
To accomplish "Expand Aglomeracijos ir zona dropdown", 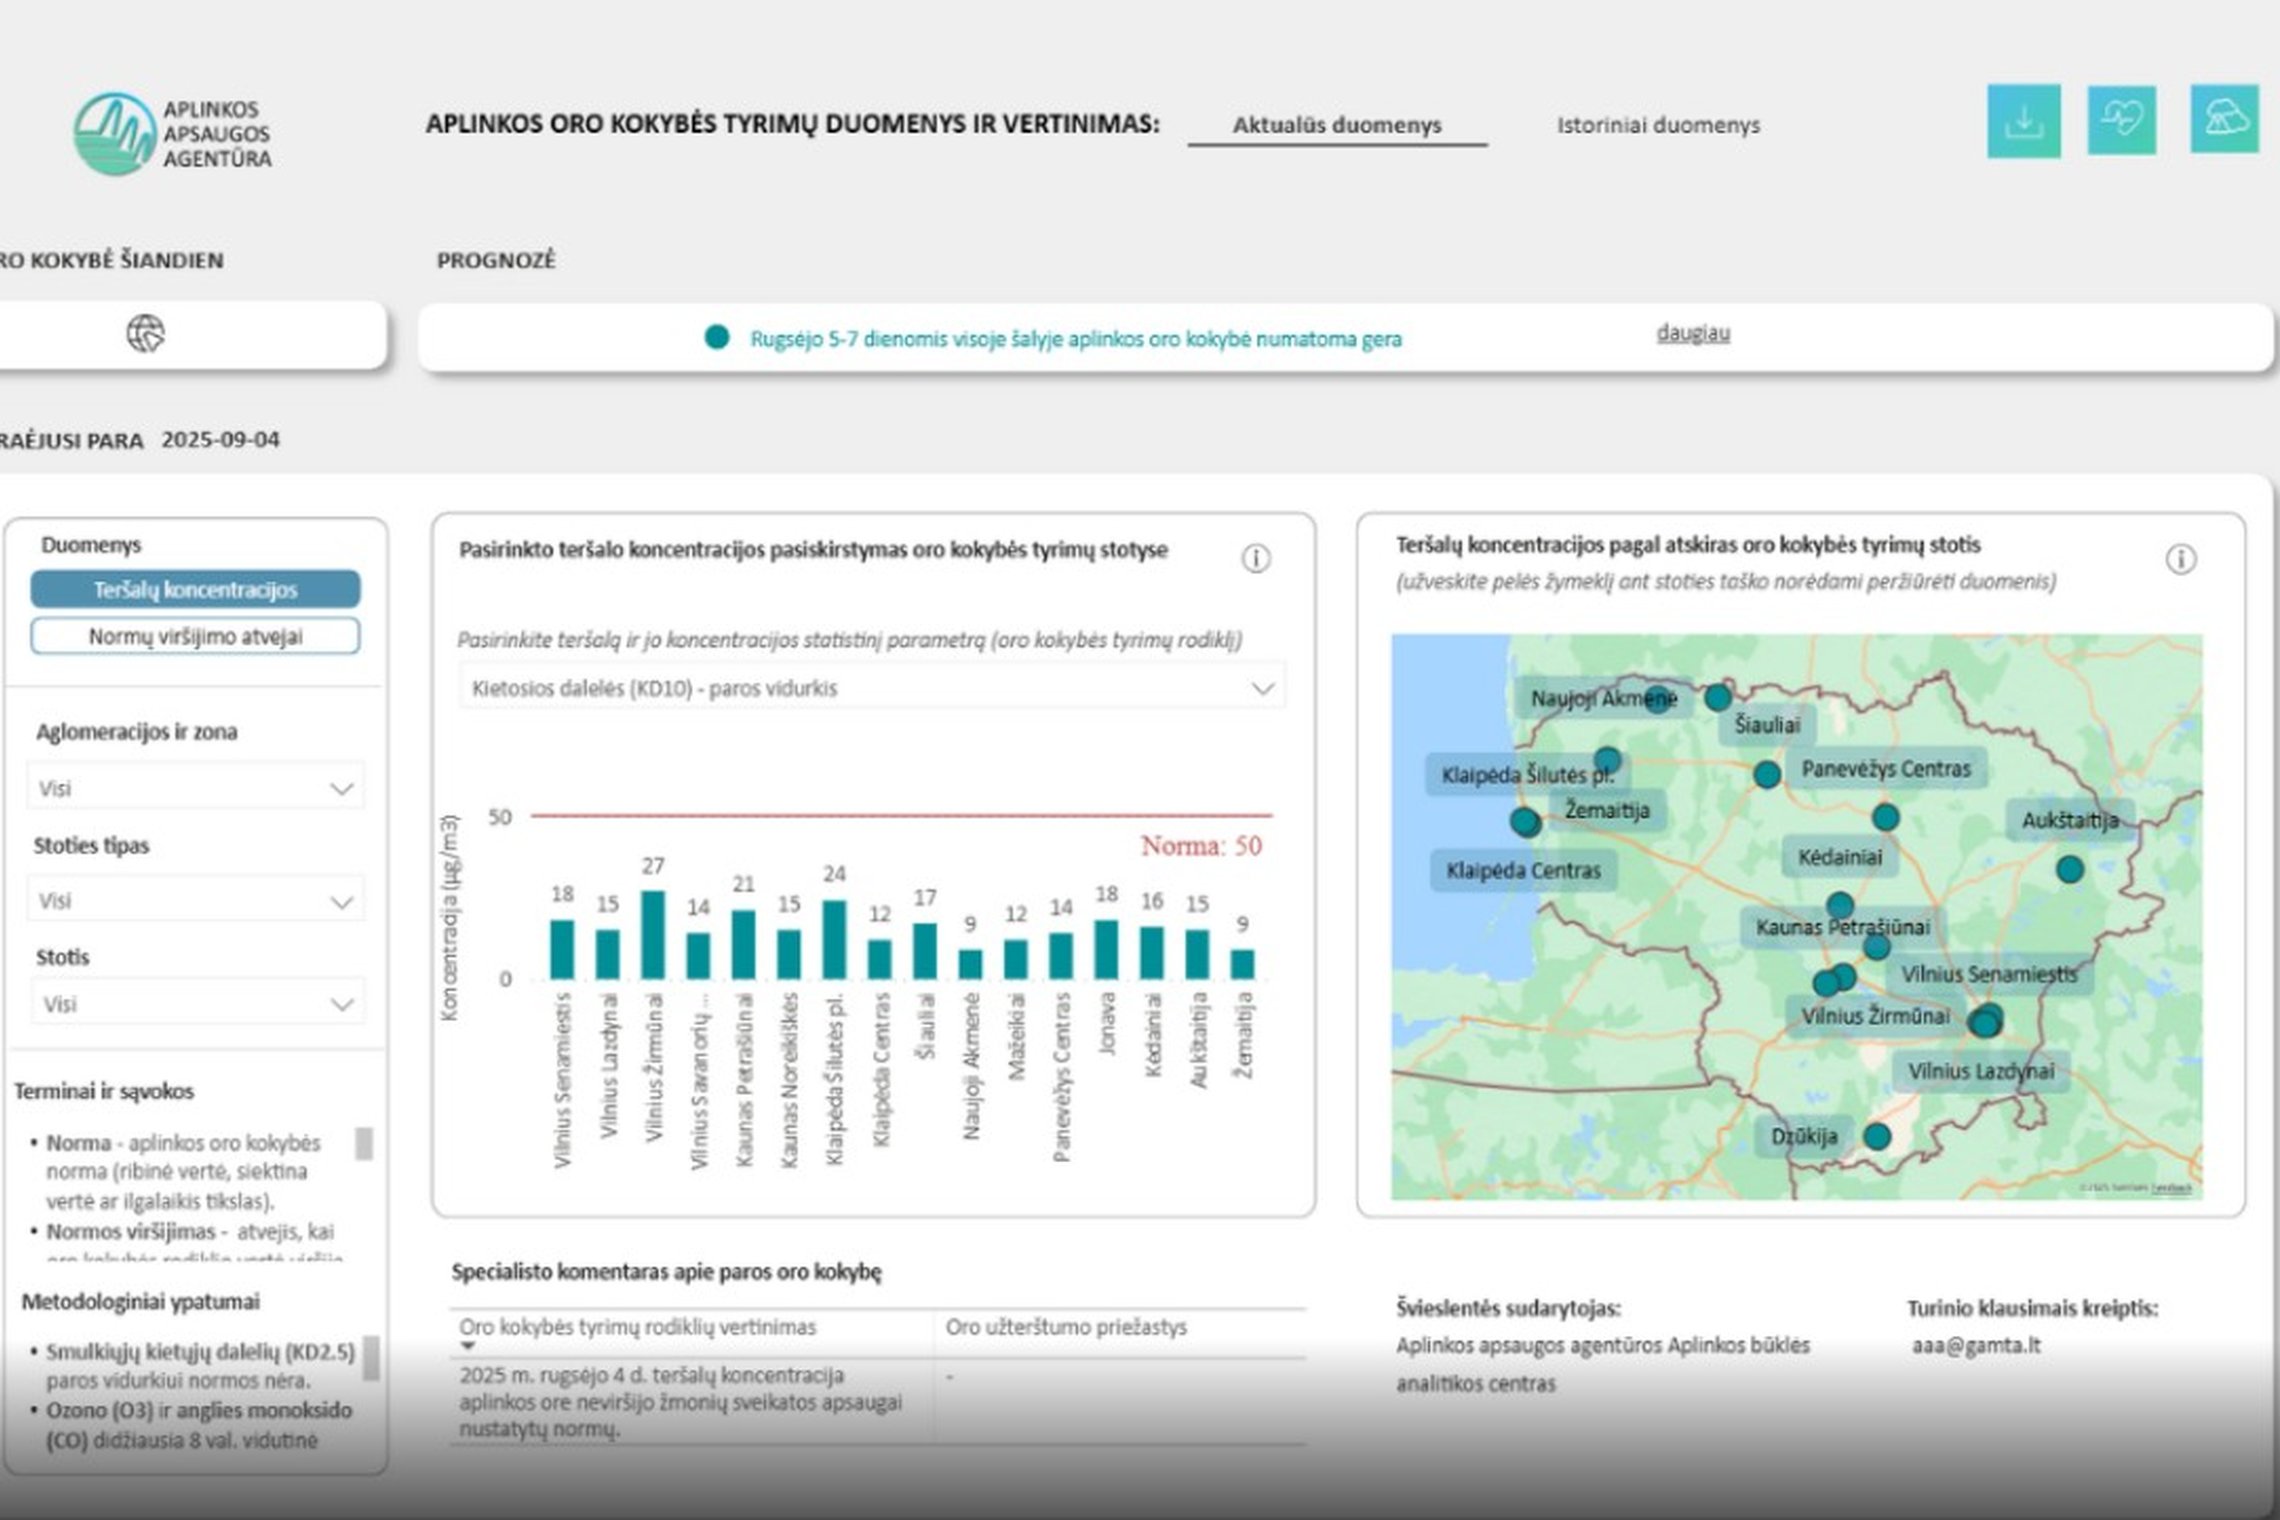I will pos(196,788).
